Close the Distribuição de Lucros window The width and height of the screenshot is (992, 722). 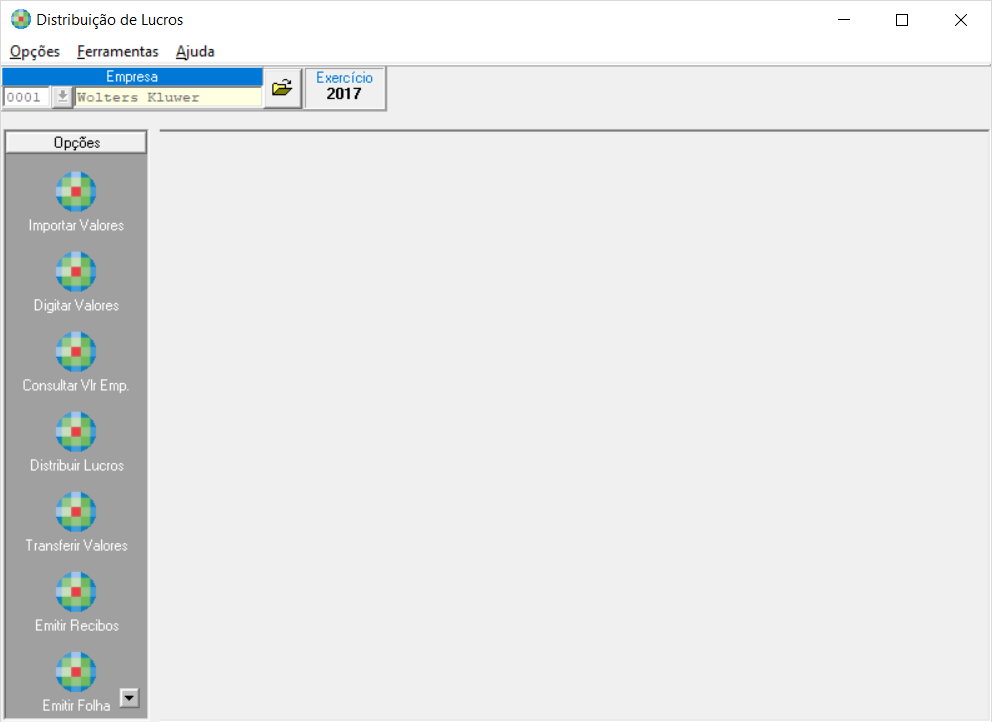(x=960, y=20)
